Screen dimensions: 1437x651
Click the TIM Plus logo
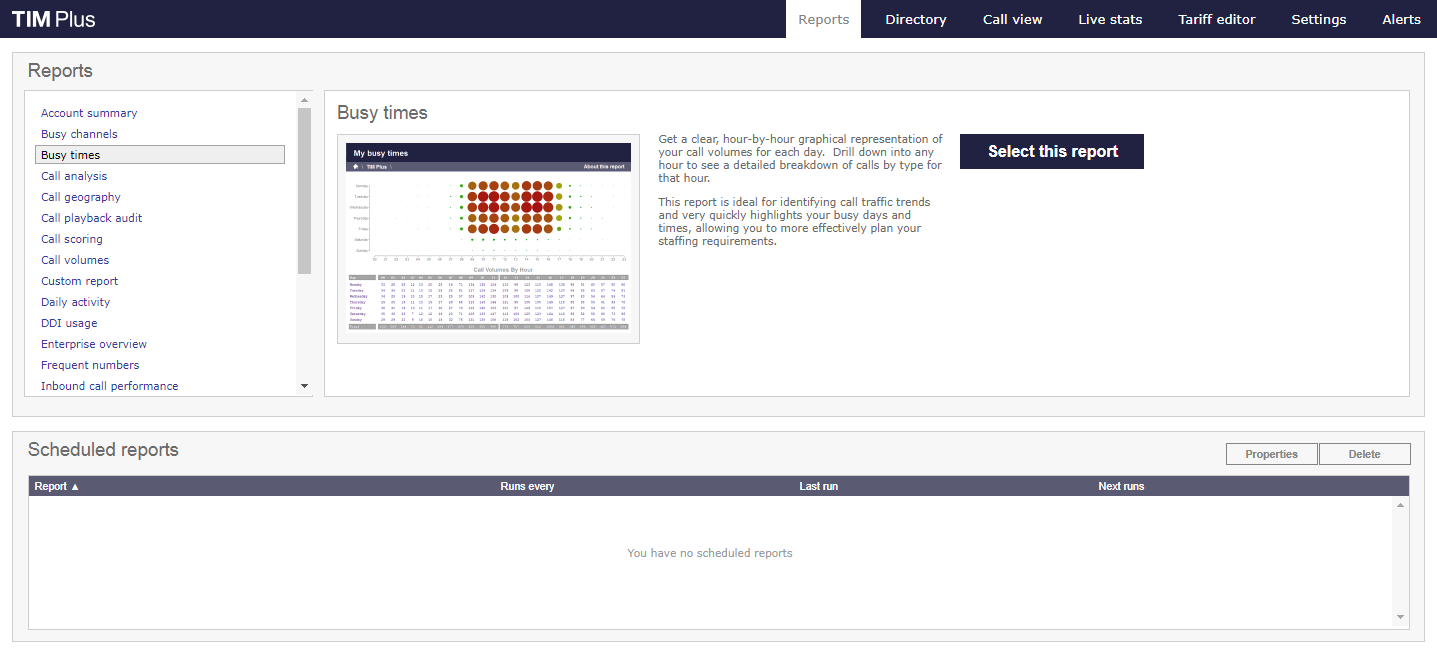click(54, 19)
